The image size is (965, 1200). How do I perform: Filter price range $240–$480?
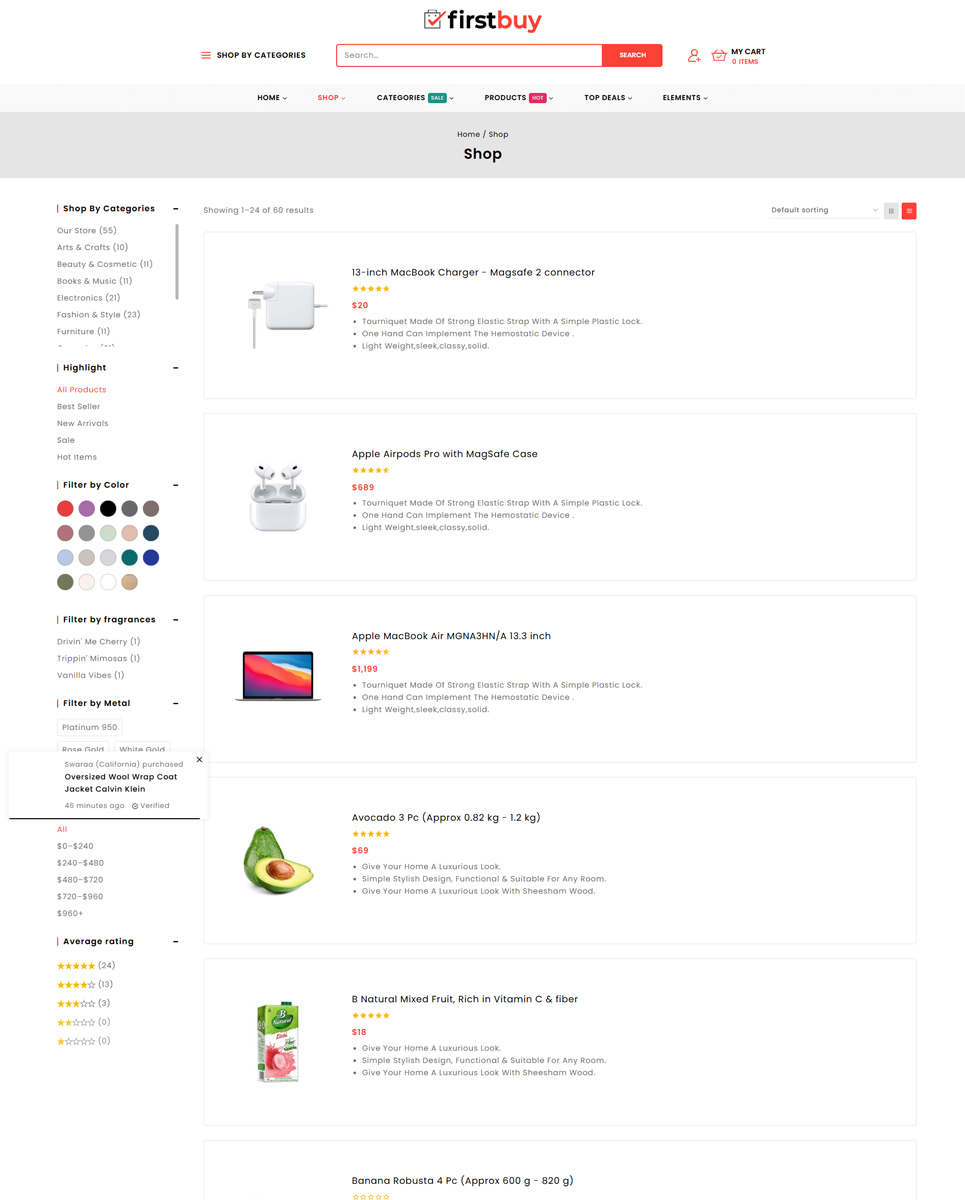pyautogui.click(x=80, y=863)
